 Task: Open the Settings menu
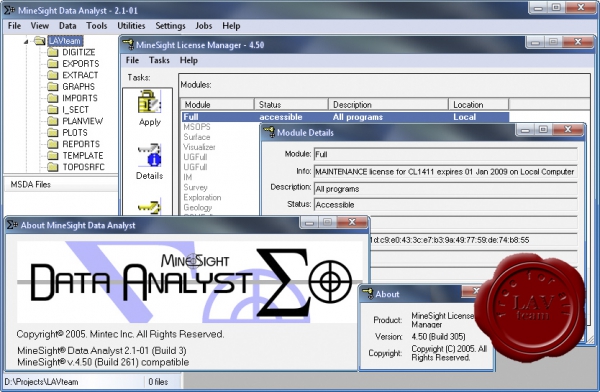[x=170, y=26]
